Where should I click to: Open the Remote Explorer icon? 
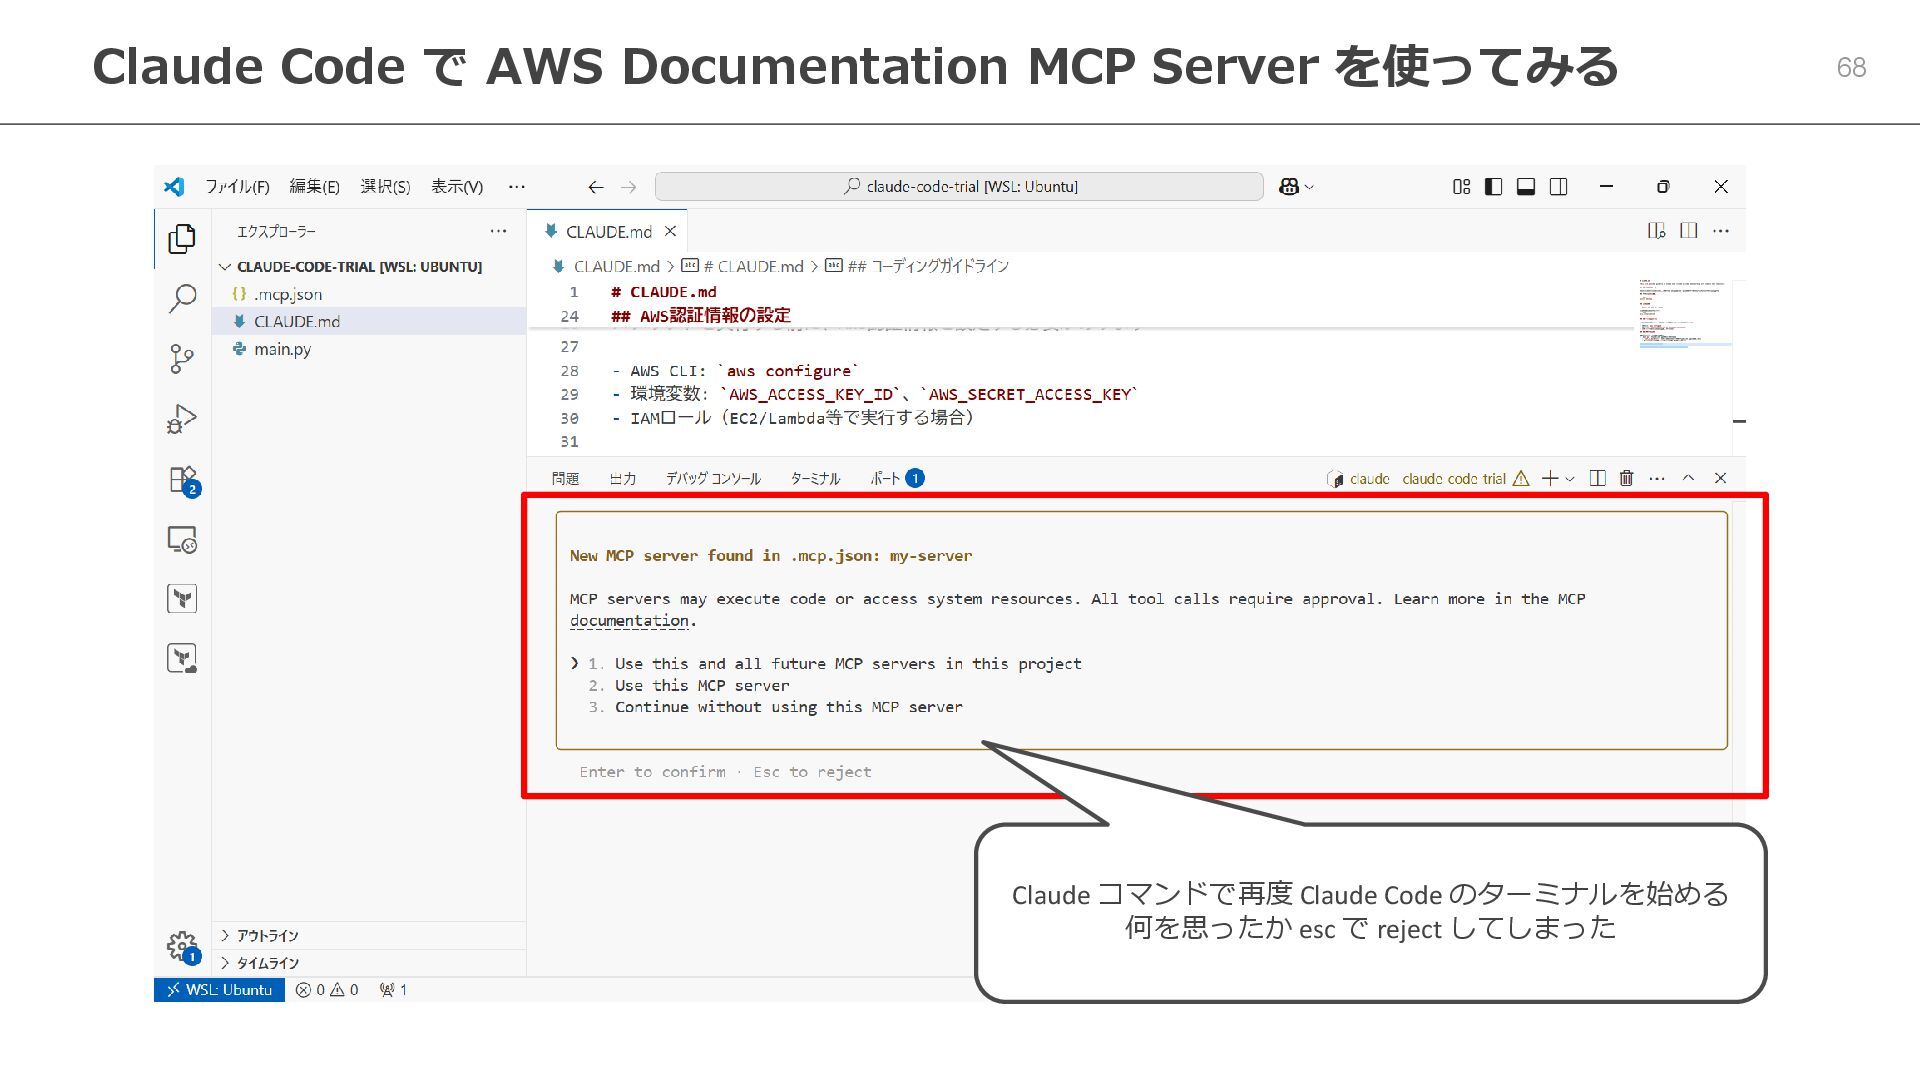click(182, 540)
